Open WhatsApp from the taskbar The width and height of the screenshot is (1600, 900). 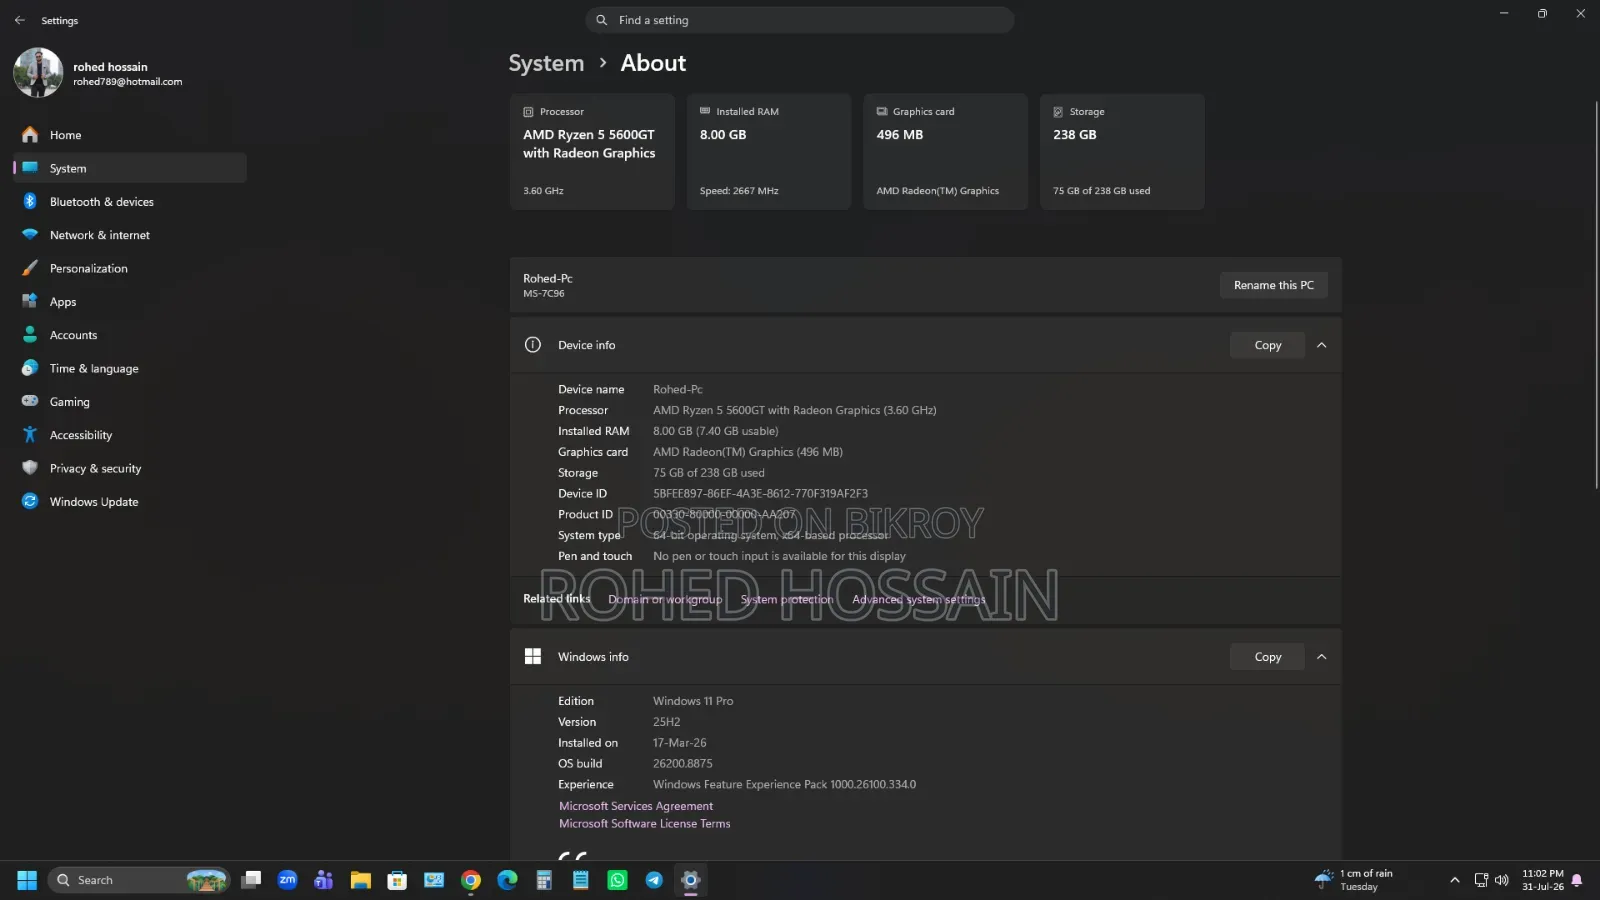(617, 880)
